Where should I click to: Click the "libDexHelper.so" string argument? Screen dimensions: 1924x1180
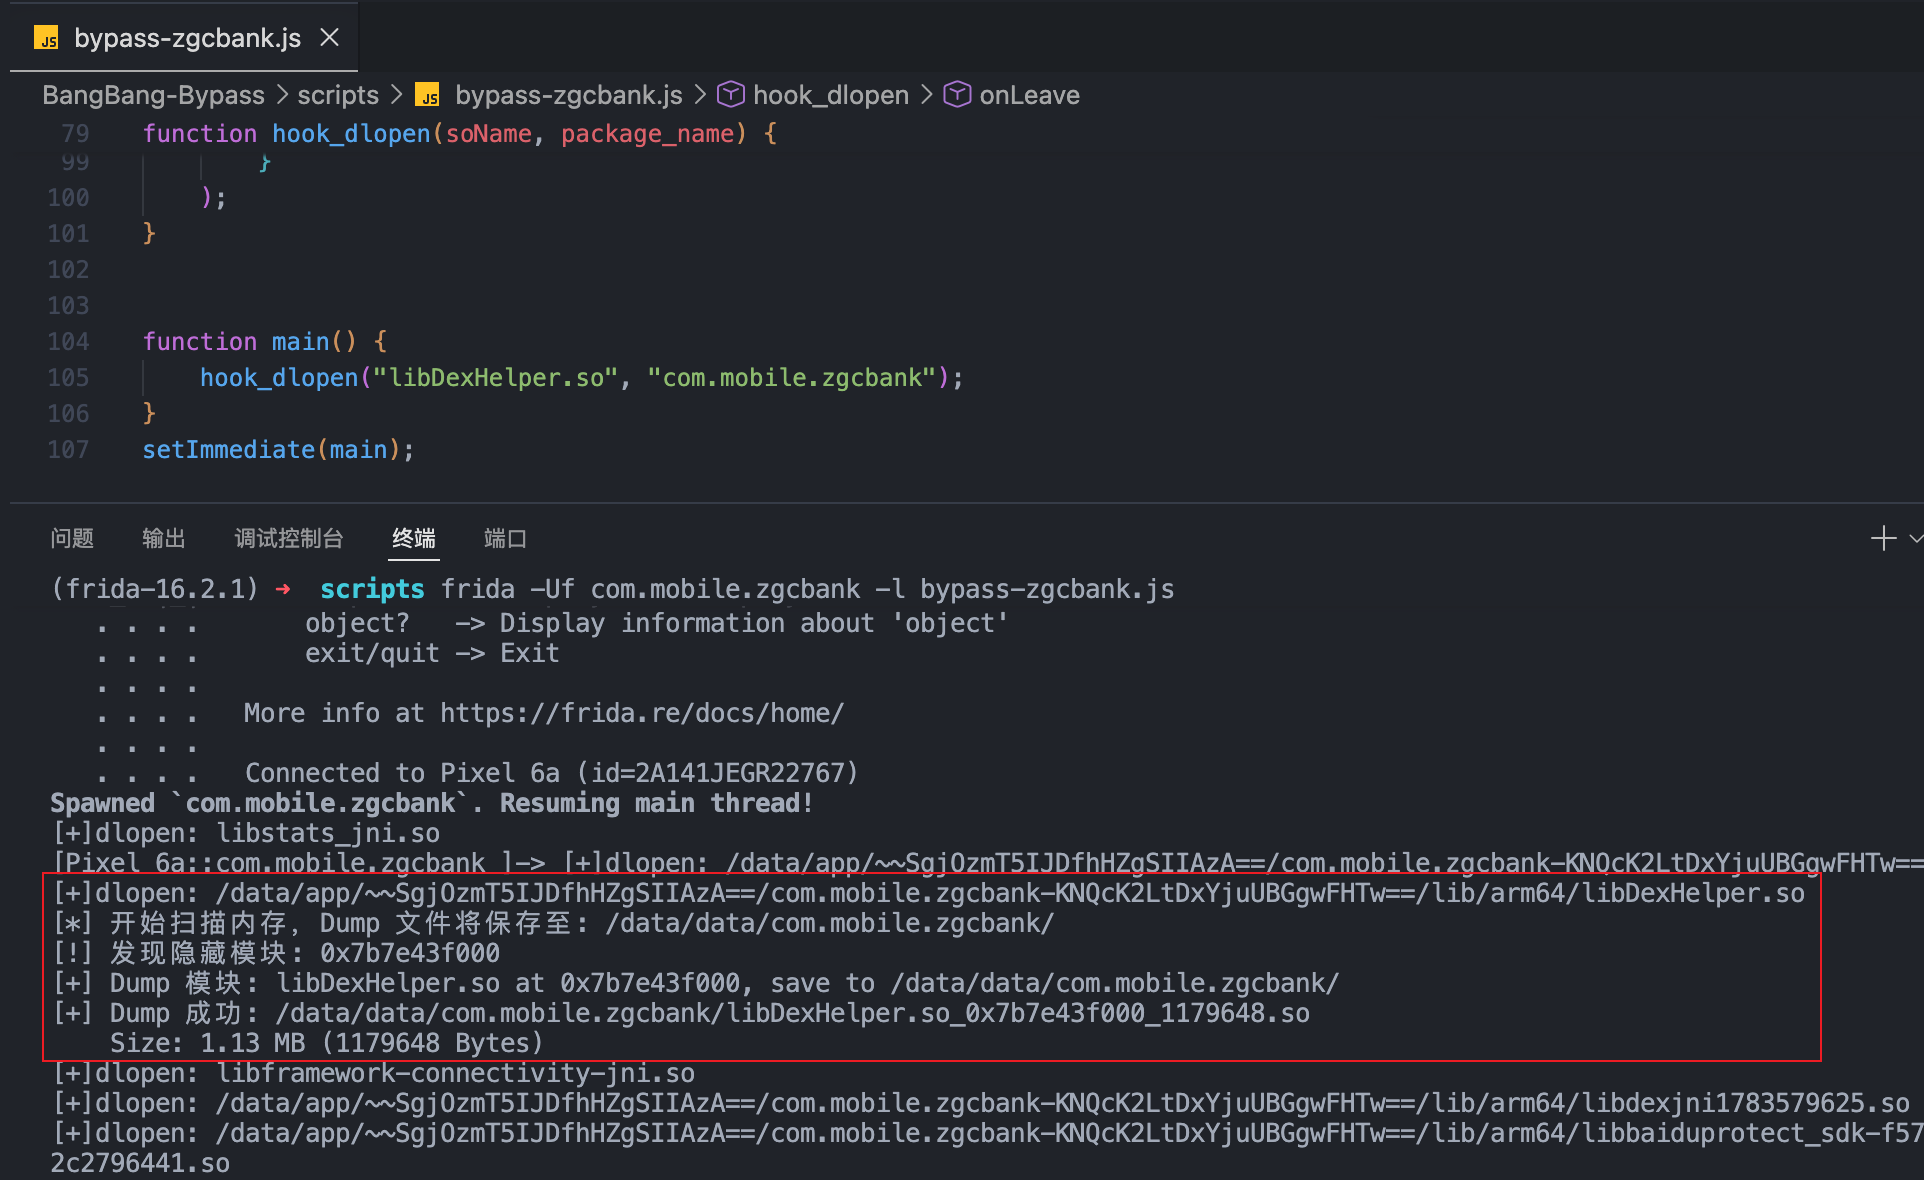coord(496,378)
